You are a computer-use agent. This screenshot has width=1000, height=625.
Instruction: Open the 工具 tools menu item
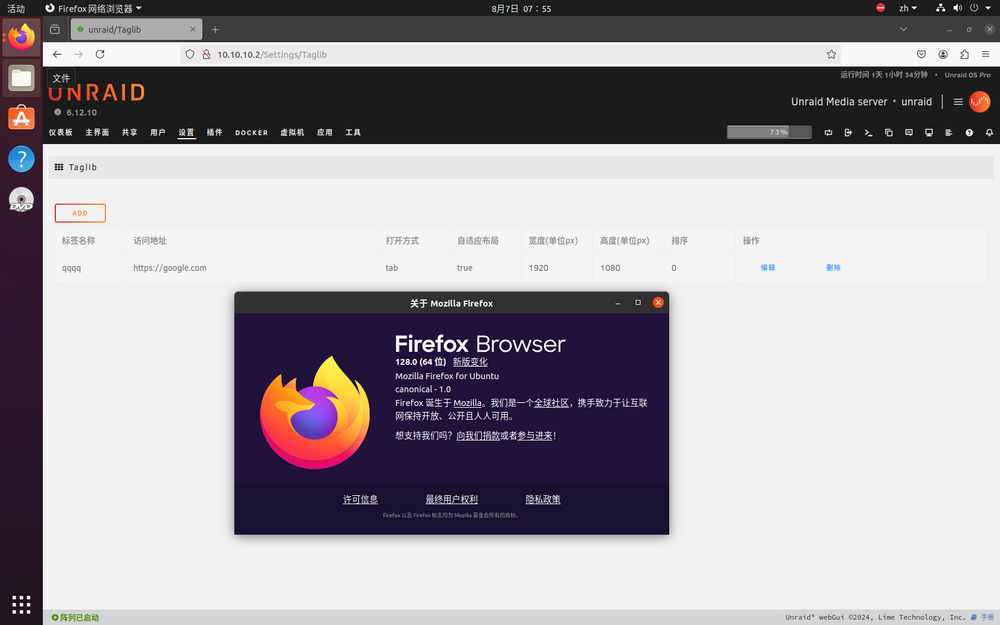point(353,133)
